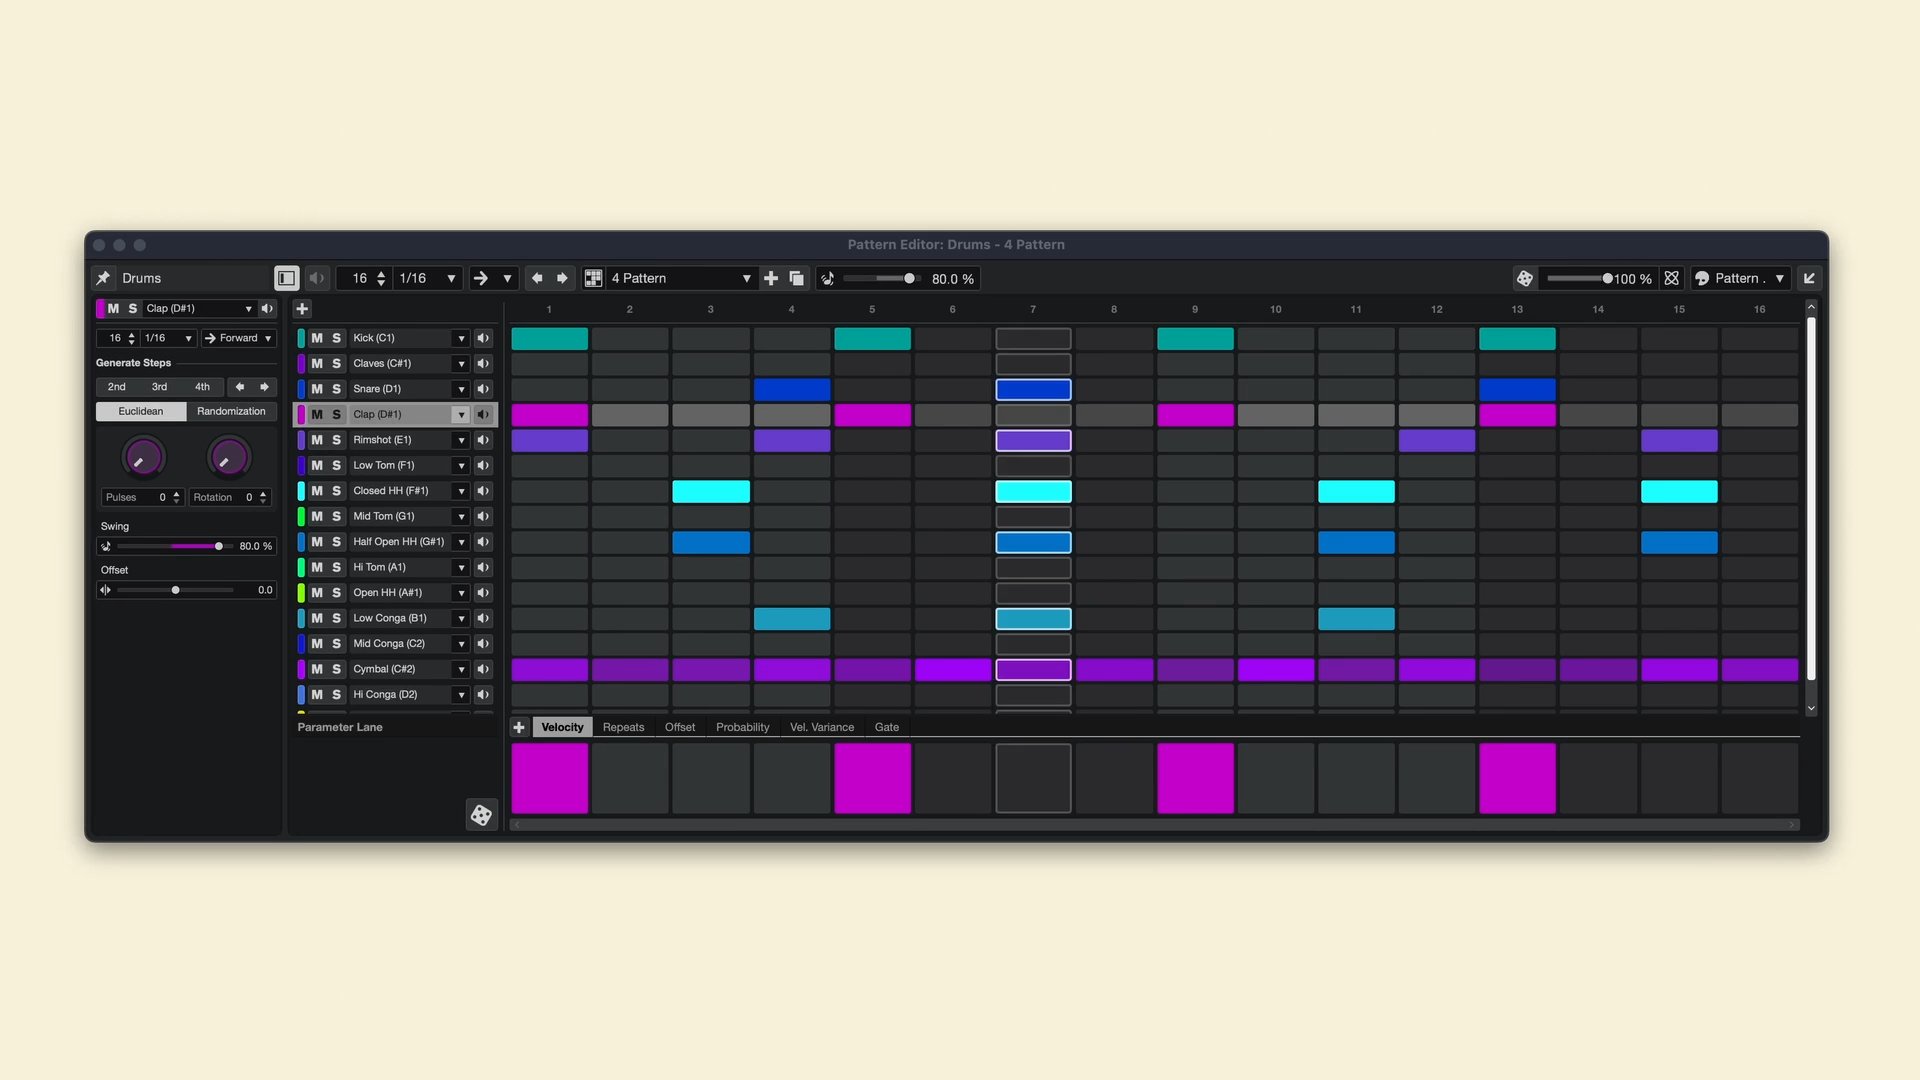Open the toolbar 1/16 resolution dropdown
The image size is (1920, 1080).
click(427, 278)
